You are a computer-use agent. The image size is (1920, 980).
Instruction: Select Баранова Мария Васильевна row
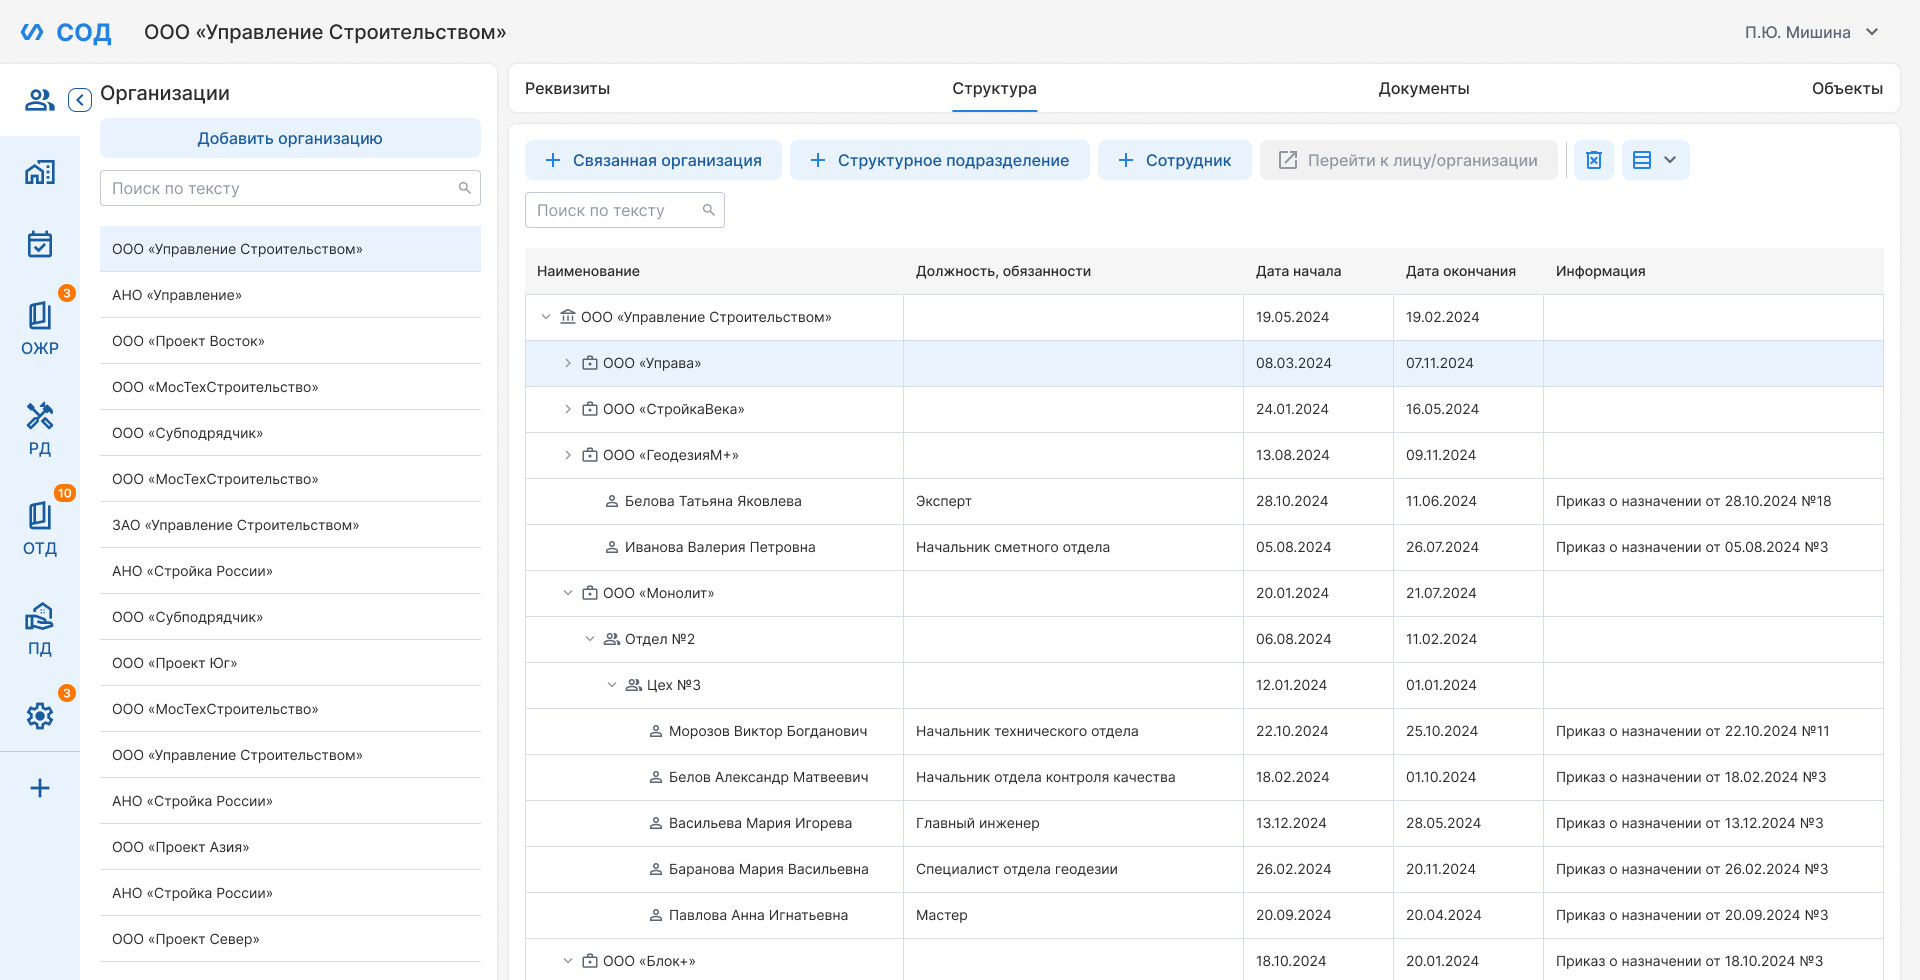tap(1204, 869)
